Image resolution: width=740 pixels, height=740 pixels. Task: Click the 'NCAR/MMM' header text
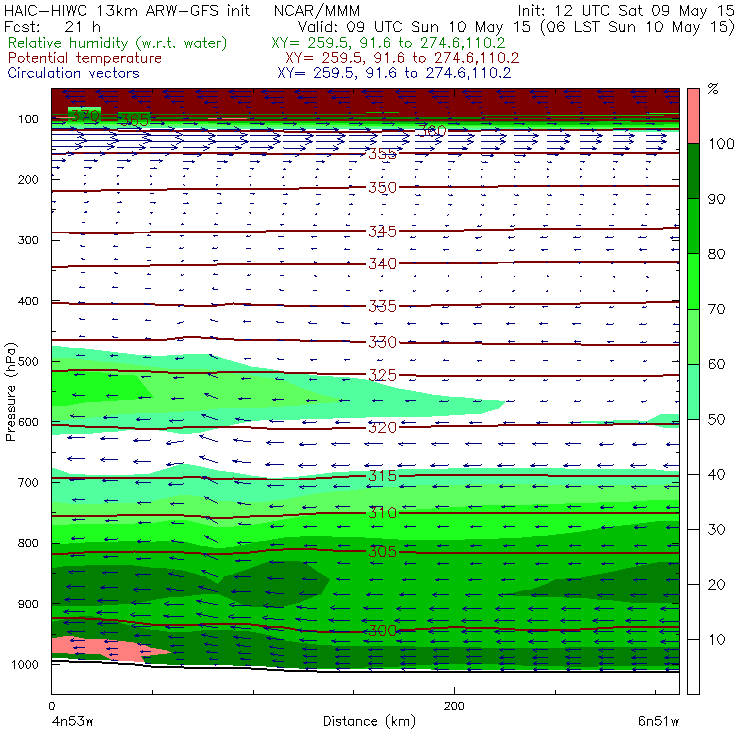point(317,10)
